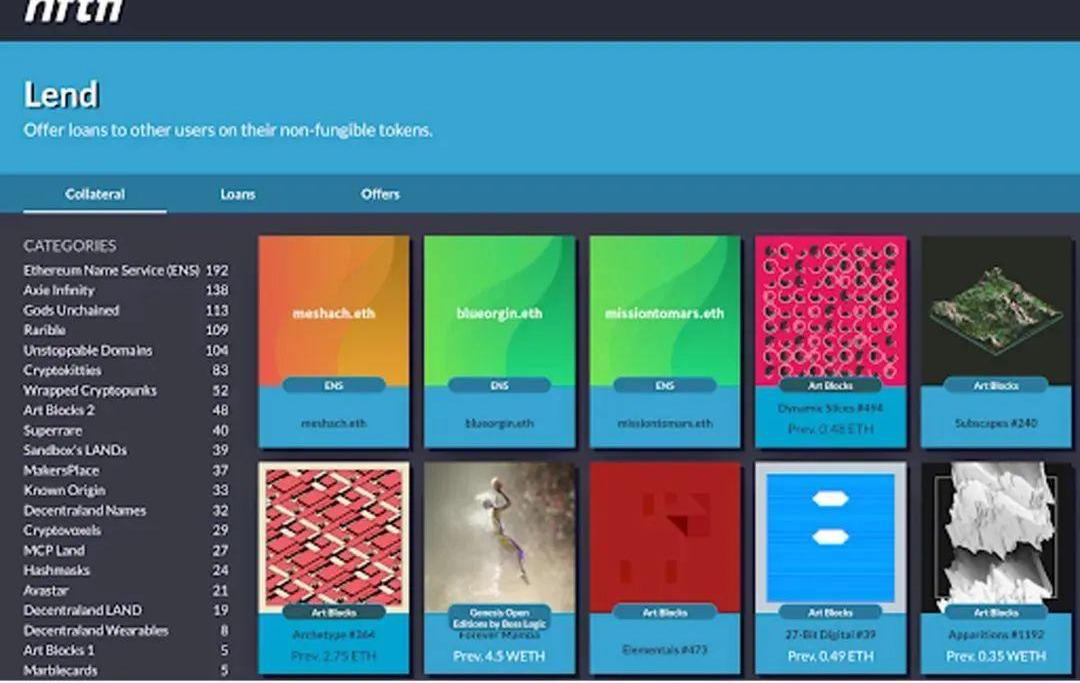
Task: Open the meshach.eth ENS card image
Action: point(334,310)
